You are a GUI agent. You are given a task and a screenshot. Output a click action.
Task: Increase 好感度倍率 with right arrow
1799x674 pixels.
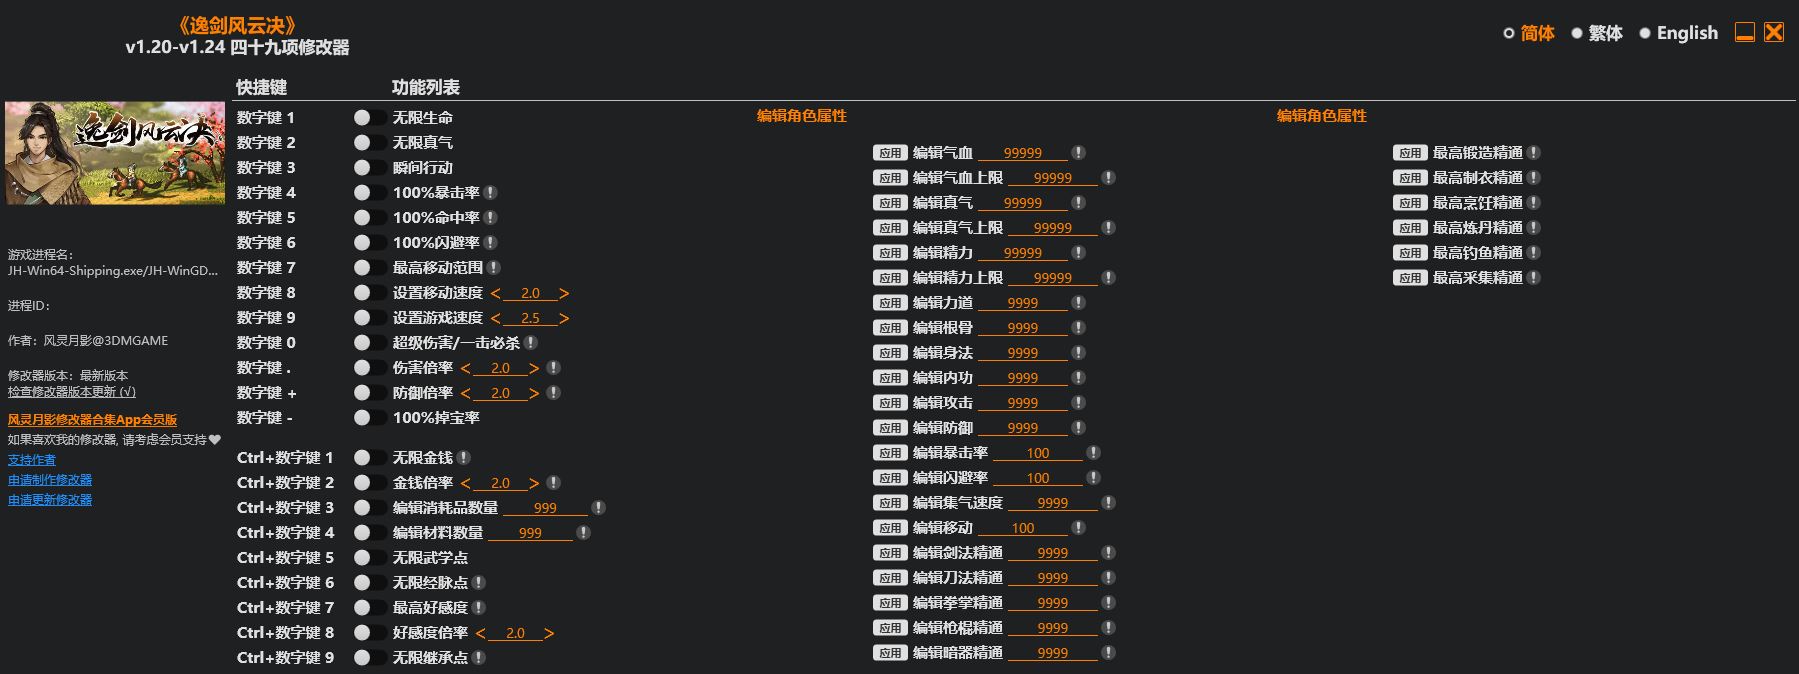coord(549,633)
